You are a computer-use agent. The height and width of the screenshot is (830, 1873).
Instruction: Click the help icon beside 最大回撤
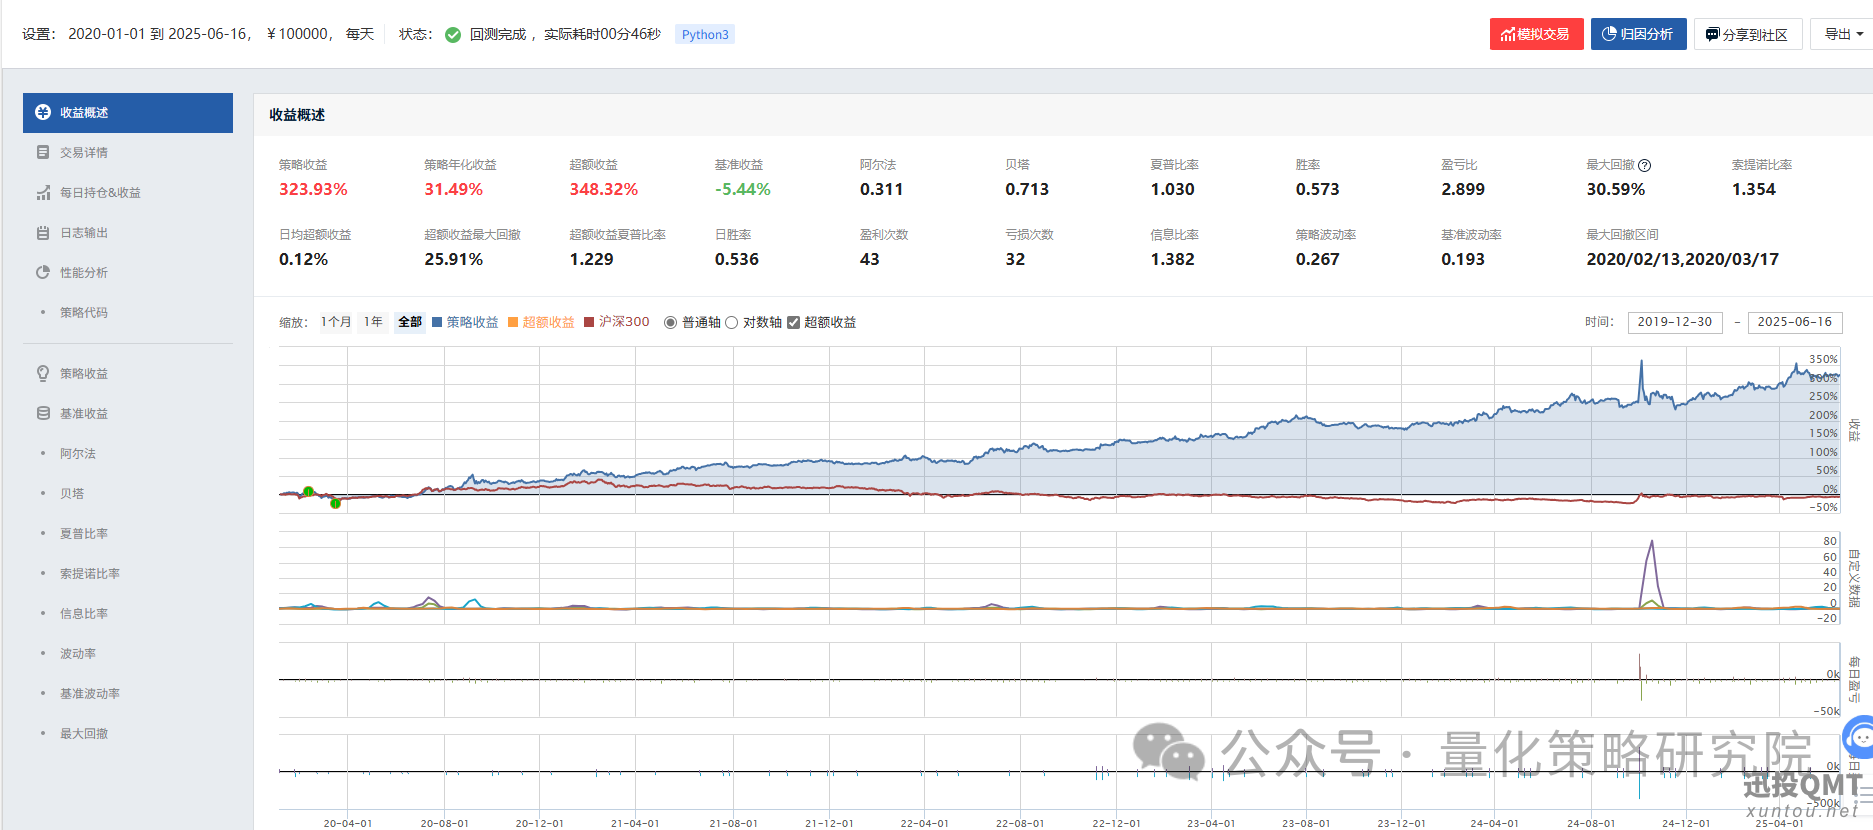point(1645,165)
